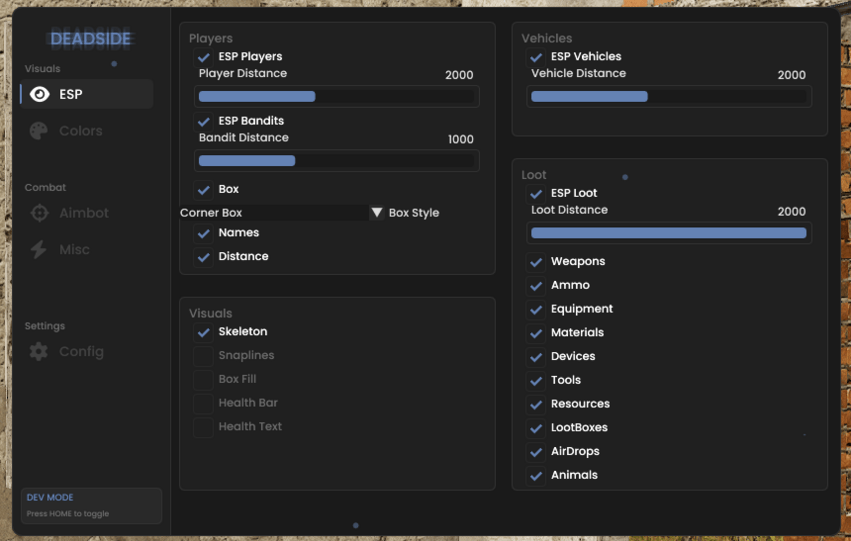Click the DEV MODE toggle box
The width and height of the screenshot is (851, 541).
click(91, 505)
